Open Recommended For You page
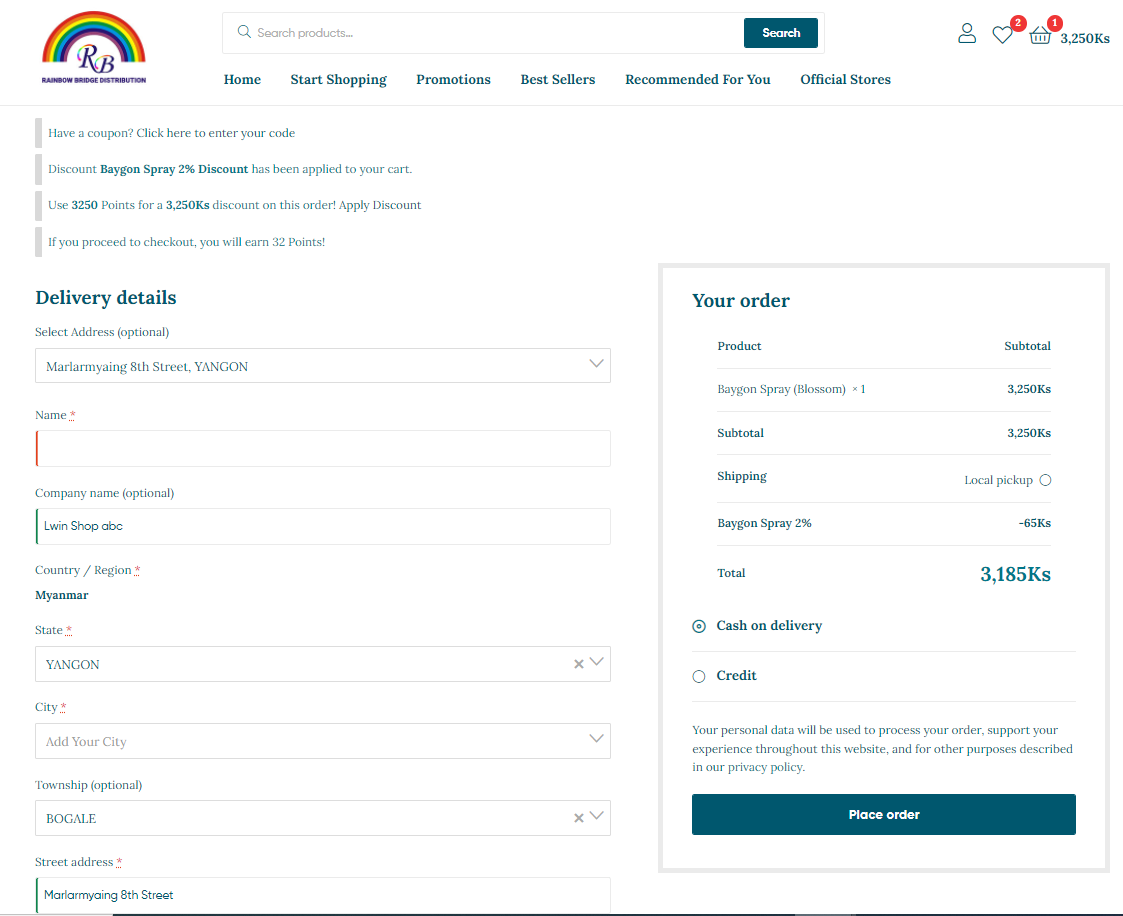The width and height of the screenshot is (1123, 916). [x=698, y=79]
